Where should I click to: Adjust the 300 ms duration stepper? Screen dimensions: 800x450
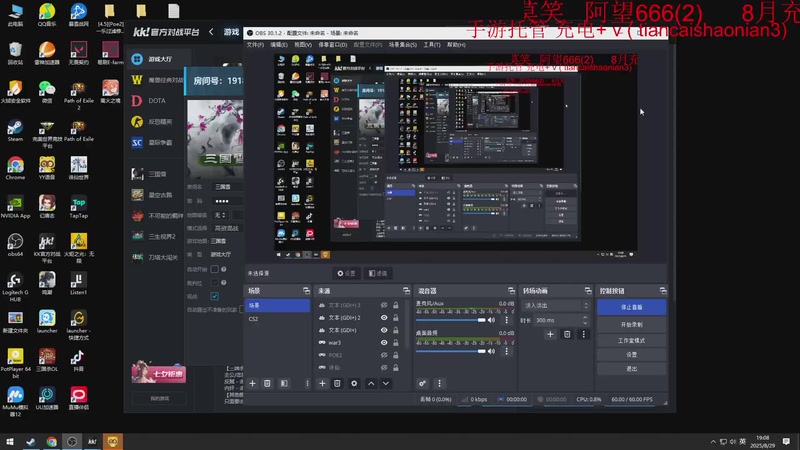(585, 320)
